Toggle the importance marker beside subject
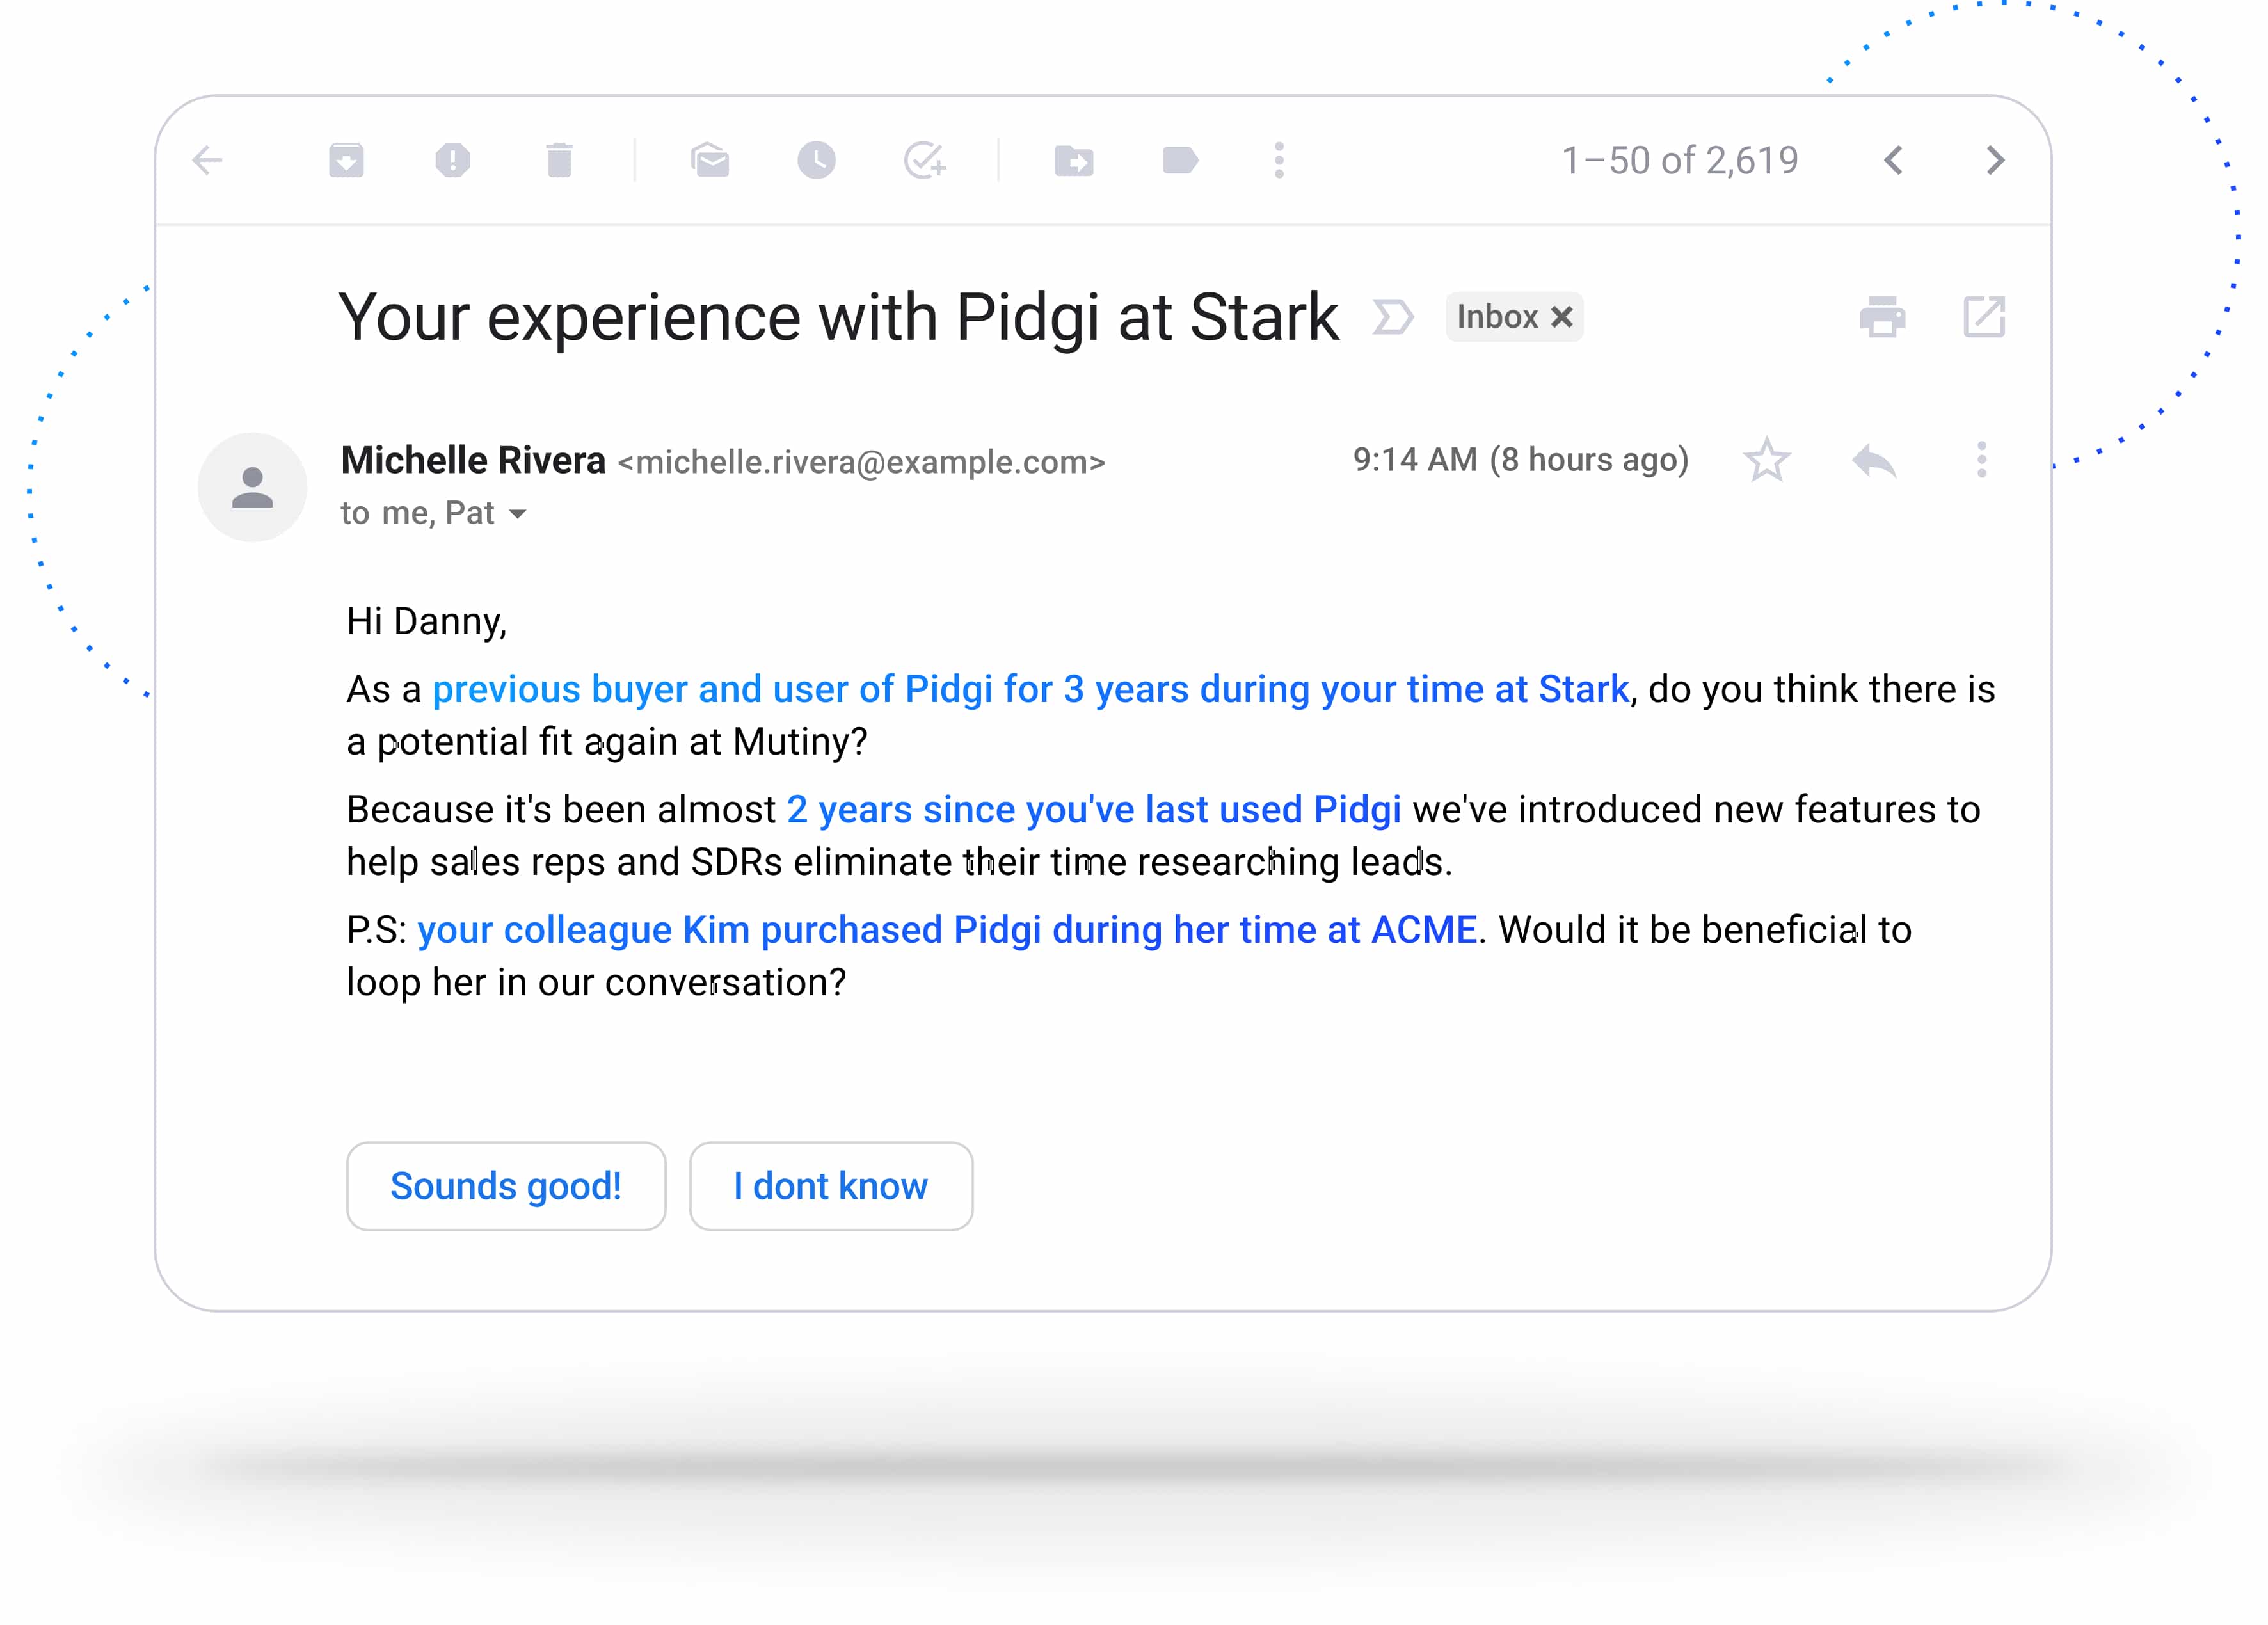2268x1625 pixels. pos(1392,317)
